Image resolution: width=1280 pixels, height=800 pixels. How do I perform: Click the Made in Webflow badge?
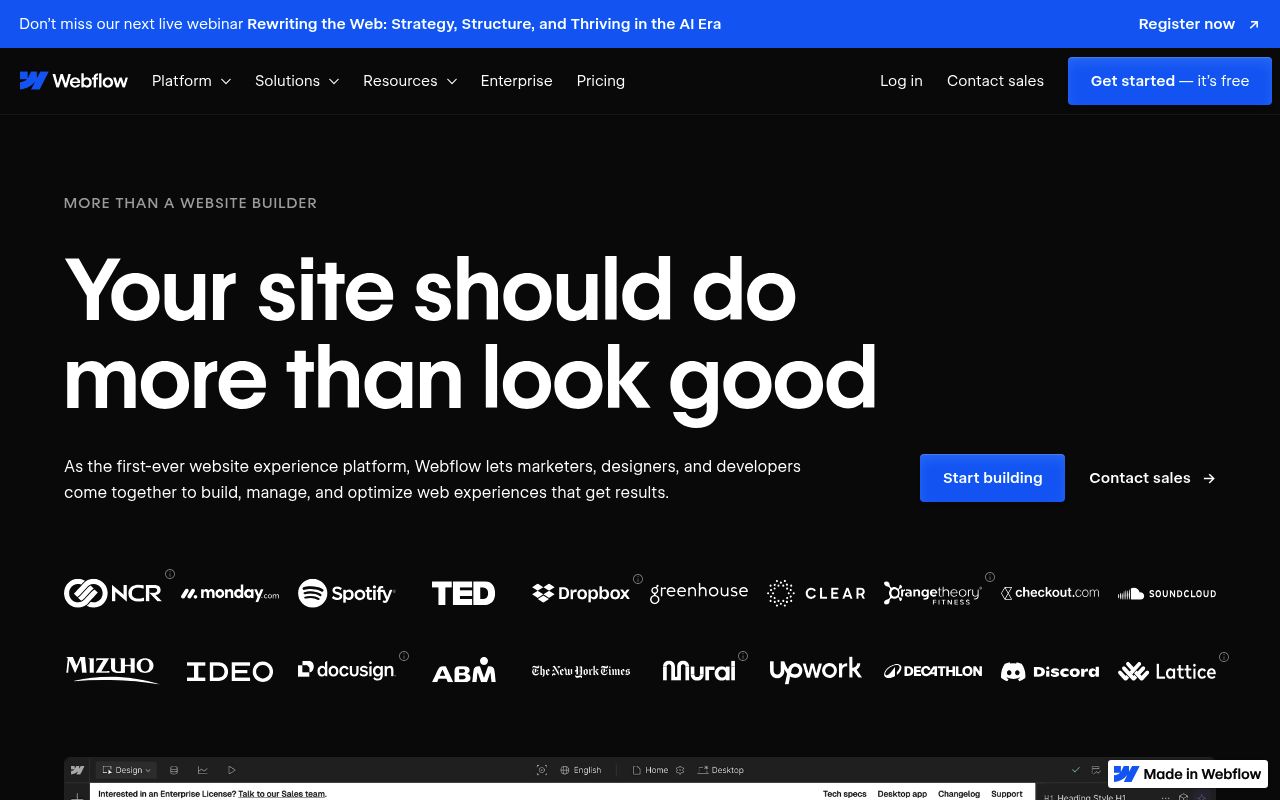pyautogui.click(x=1188, y=774)
